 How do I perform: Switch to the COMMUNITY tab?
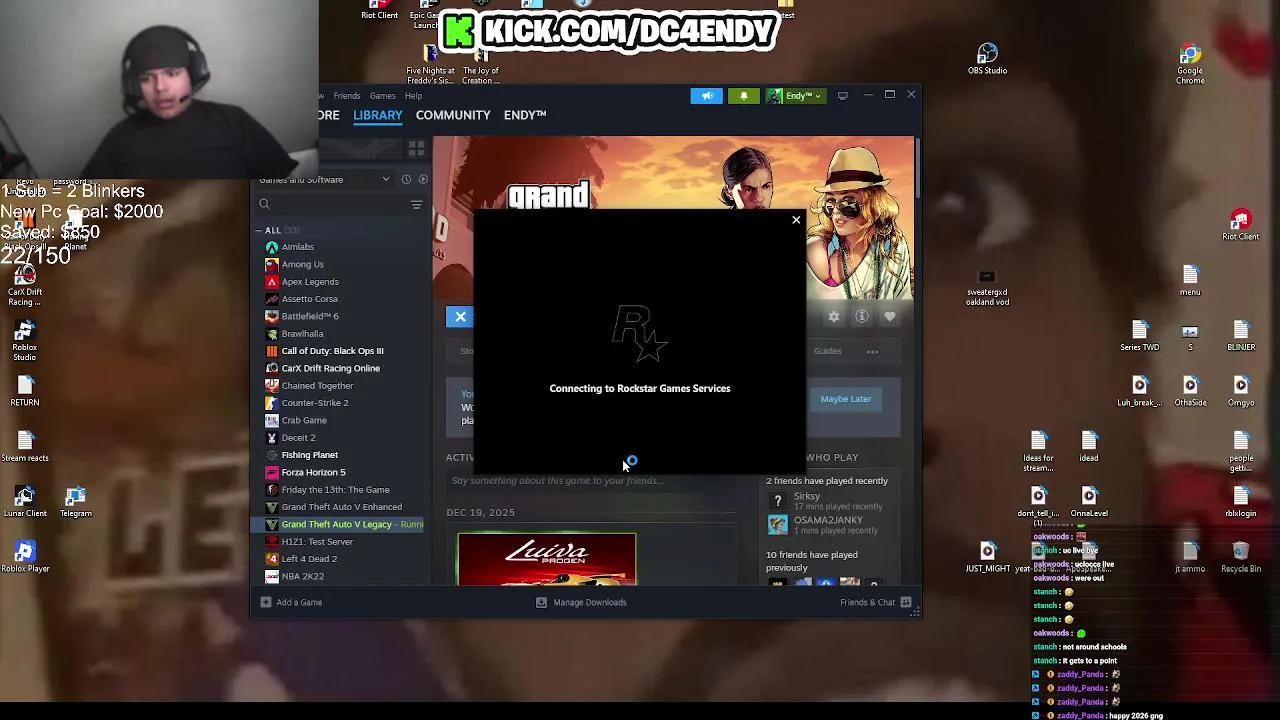point(453,115)
